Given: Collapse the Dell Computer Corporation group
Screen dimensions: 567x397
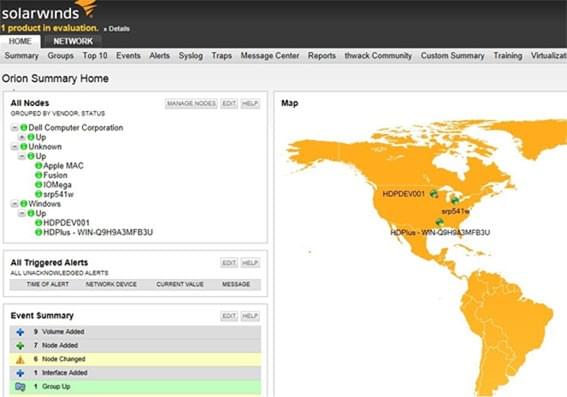Looking at the screenshot, I should pos(14,128).
